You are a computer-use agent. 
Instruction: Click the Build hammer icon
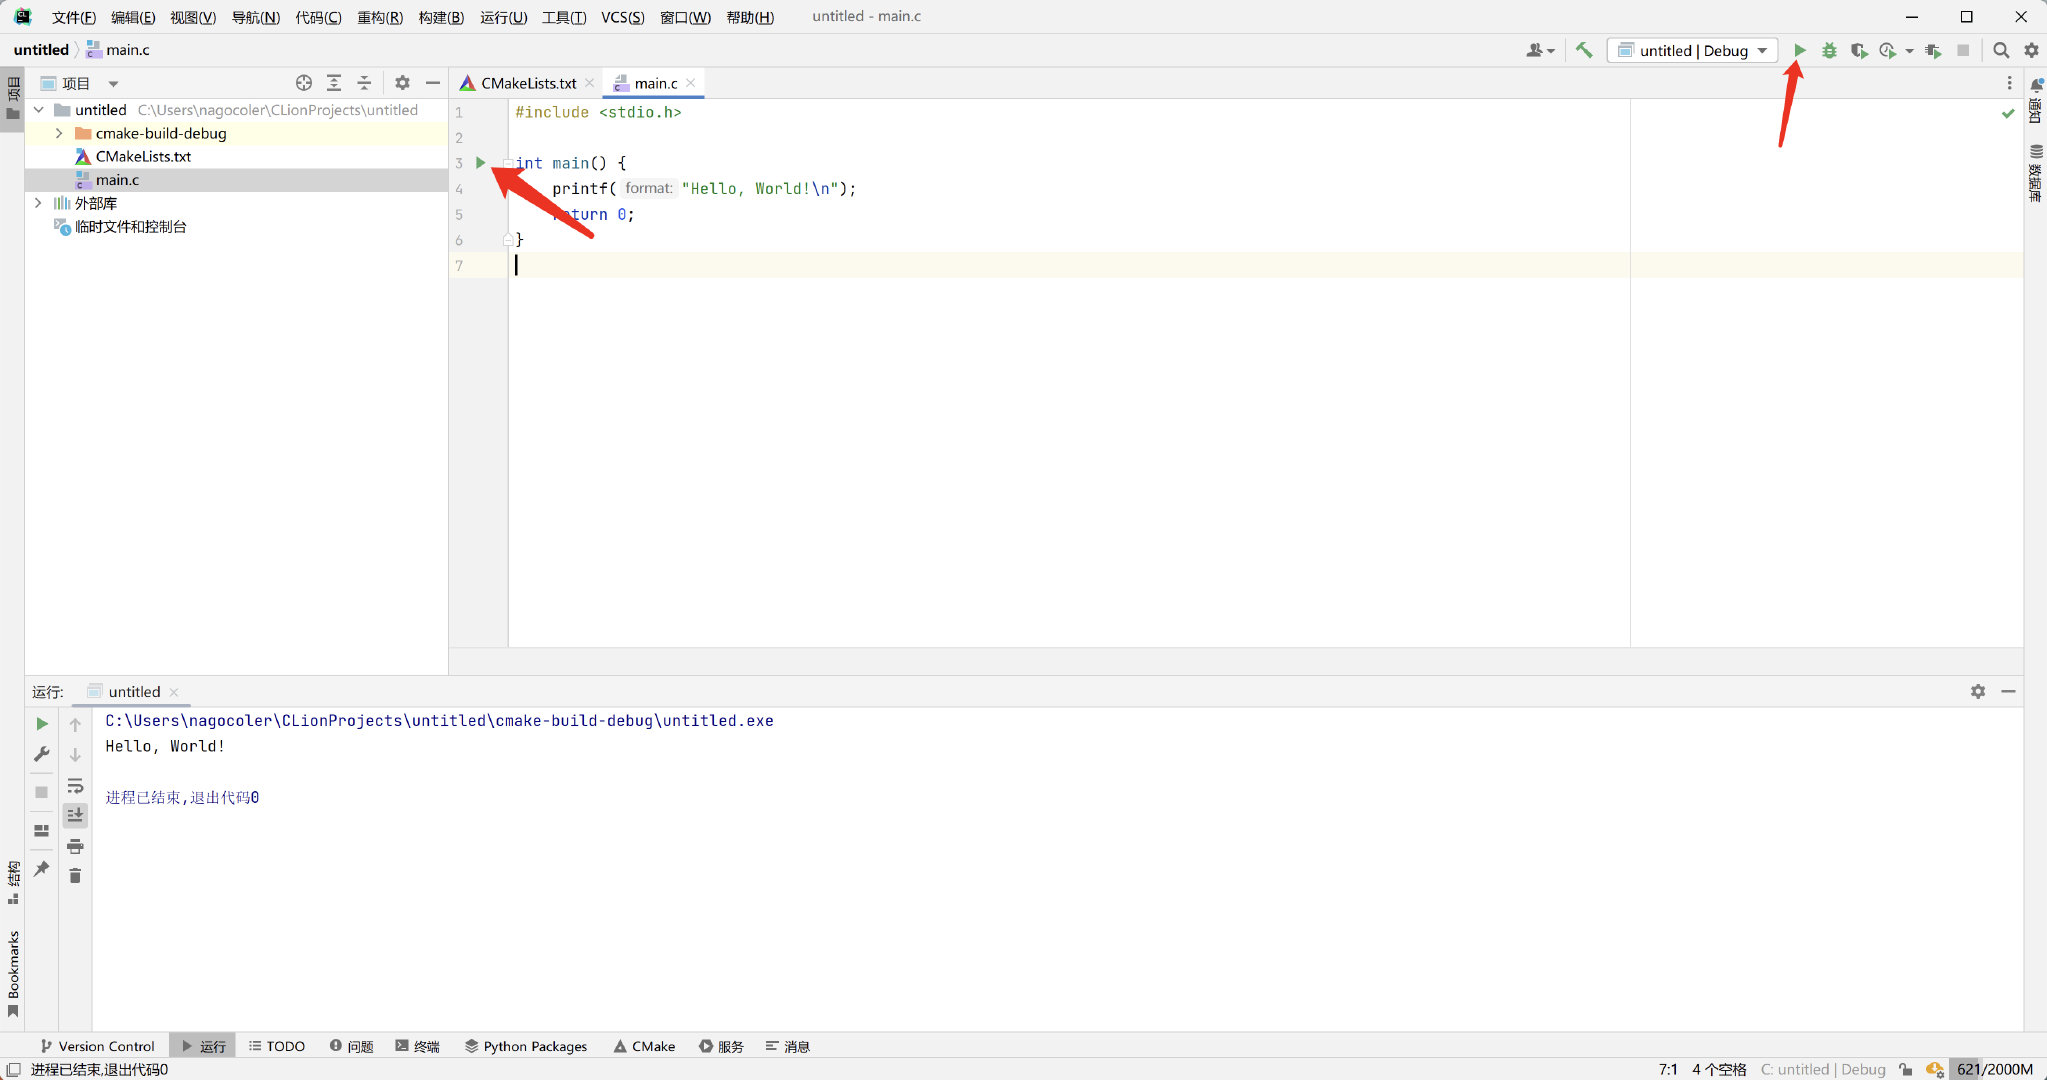tap(1584, 50)
